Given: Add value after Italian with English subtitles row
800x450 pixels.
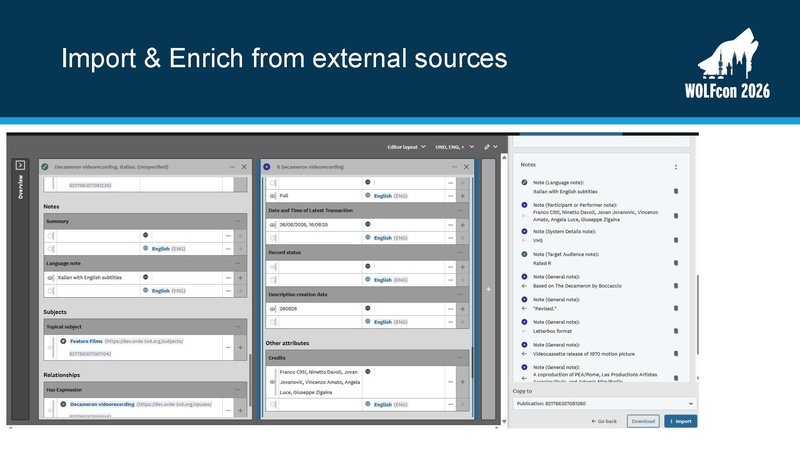Looking at the screenshot, I should [x=240, y=278].
